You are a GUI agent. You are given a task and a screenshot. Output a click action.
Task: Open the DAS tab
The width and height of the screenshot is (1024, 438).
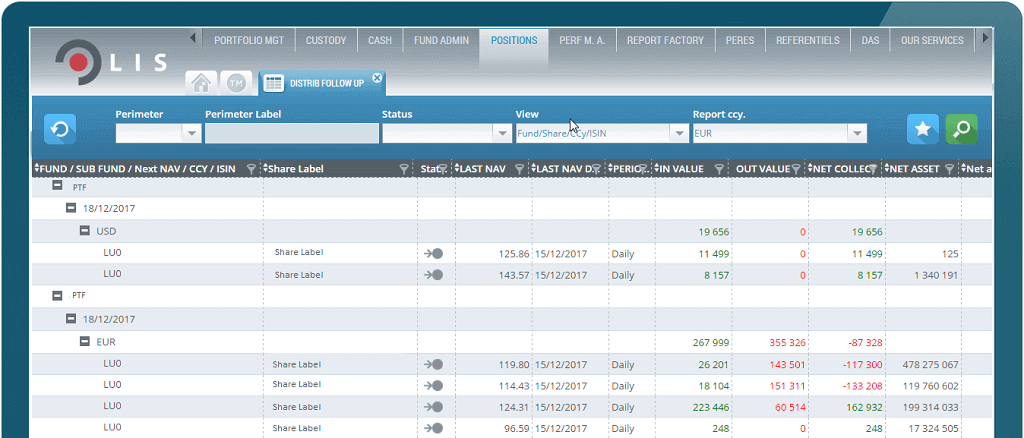point(870,40)
